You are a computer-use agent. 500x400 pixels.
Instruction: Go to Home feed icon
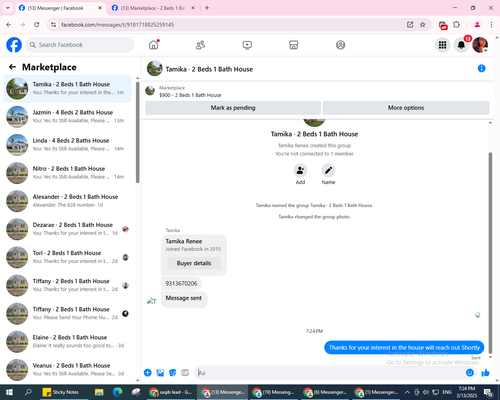153,45
